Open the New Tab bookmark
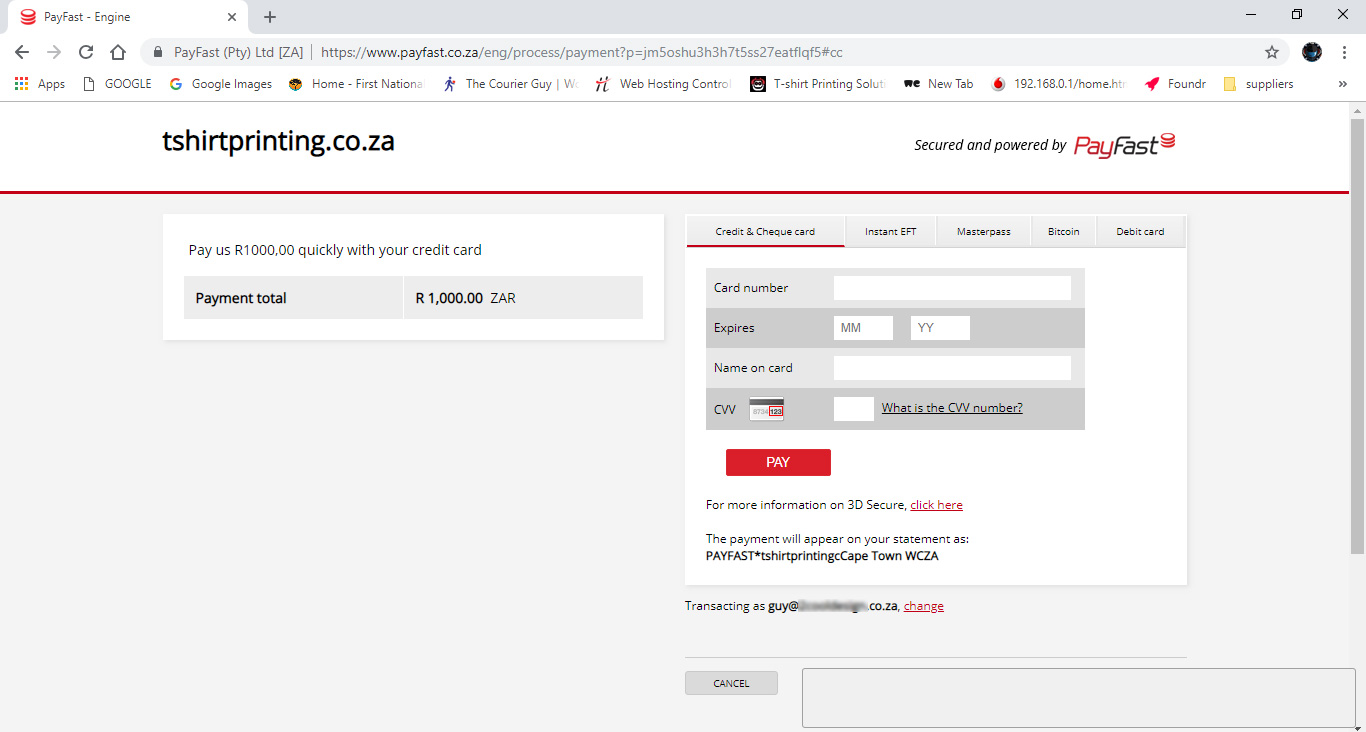 939,84
